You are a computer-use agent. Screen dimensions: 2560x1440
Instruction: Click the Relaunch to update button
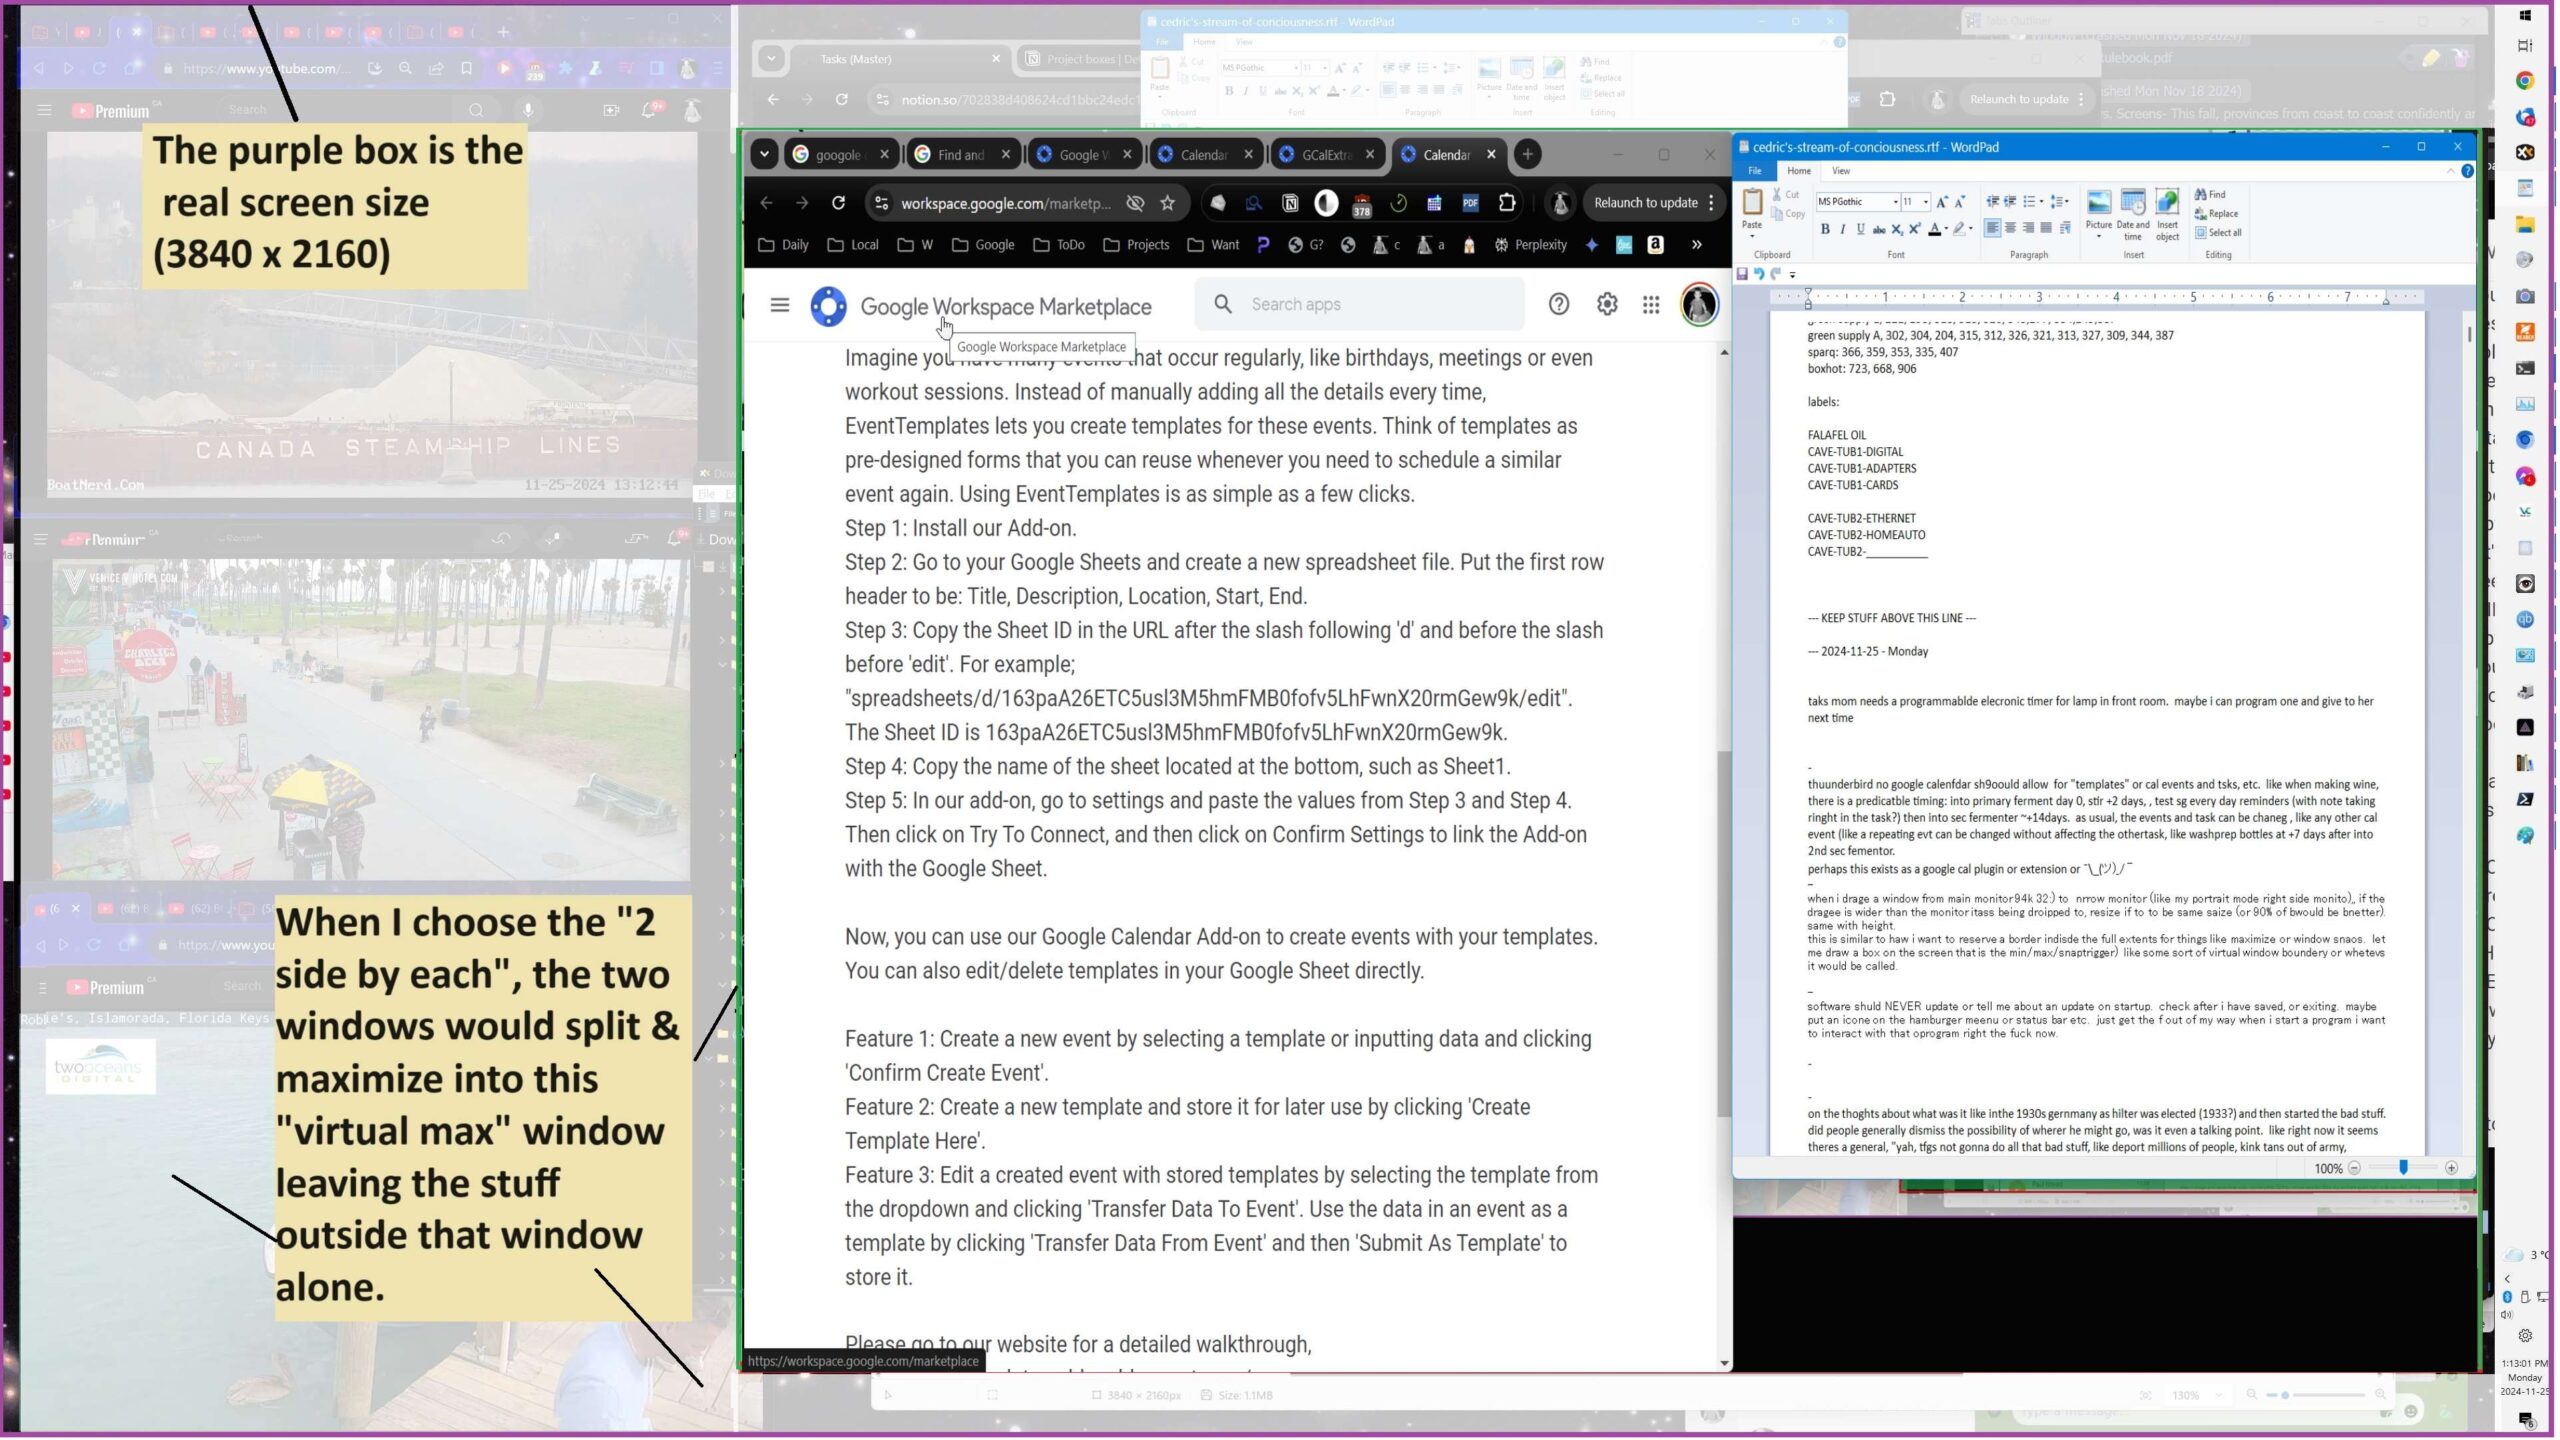(x=1645, y=203)
